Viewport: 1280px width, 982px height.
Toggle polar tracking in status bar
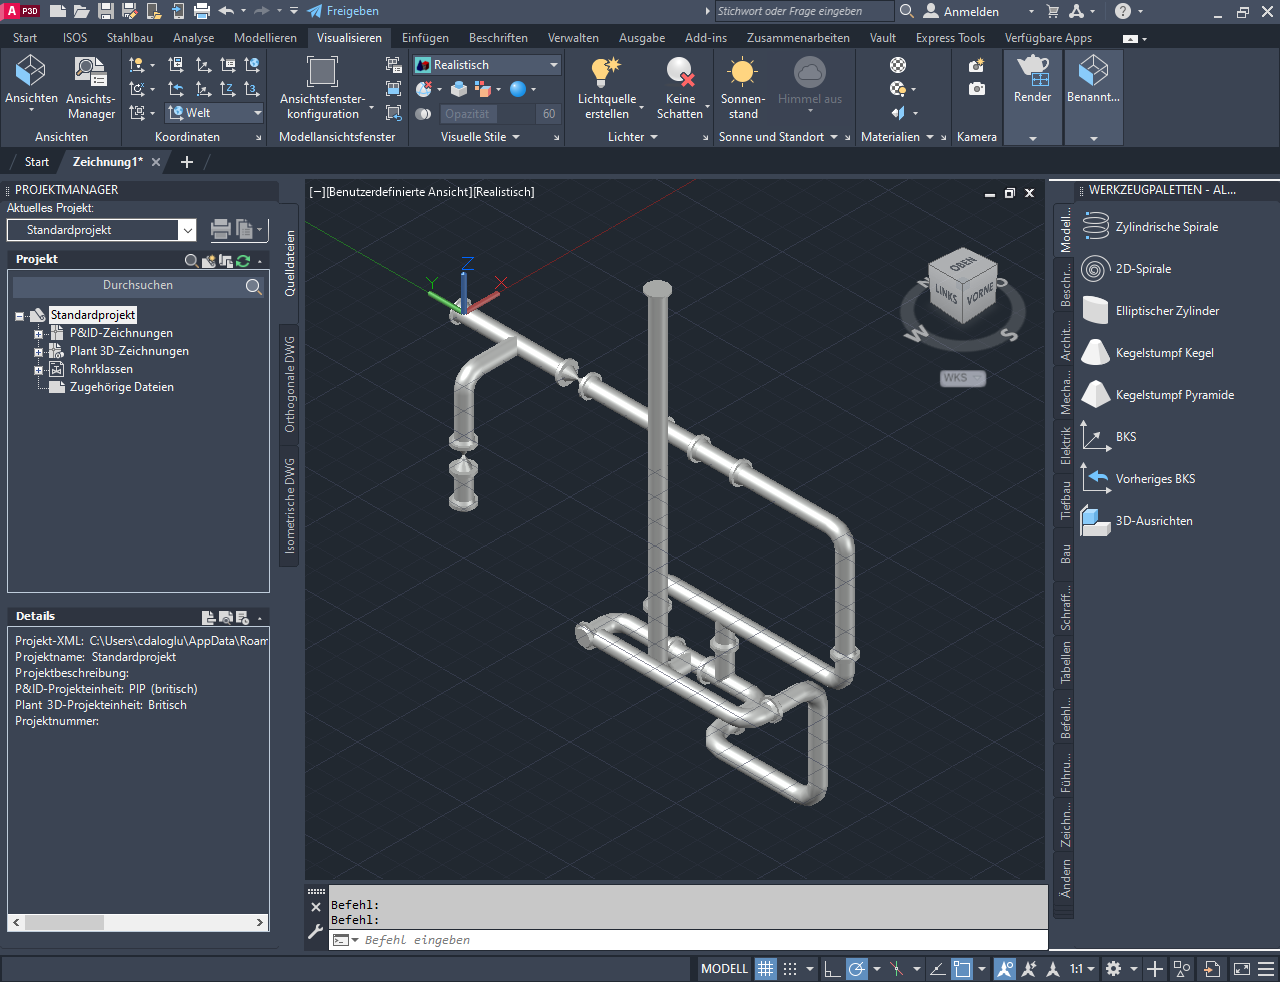click(857, 969)
